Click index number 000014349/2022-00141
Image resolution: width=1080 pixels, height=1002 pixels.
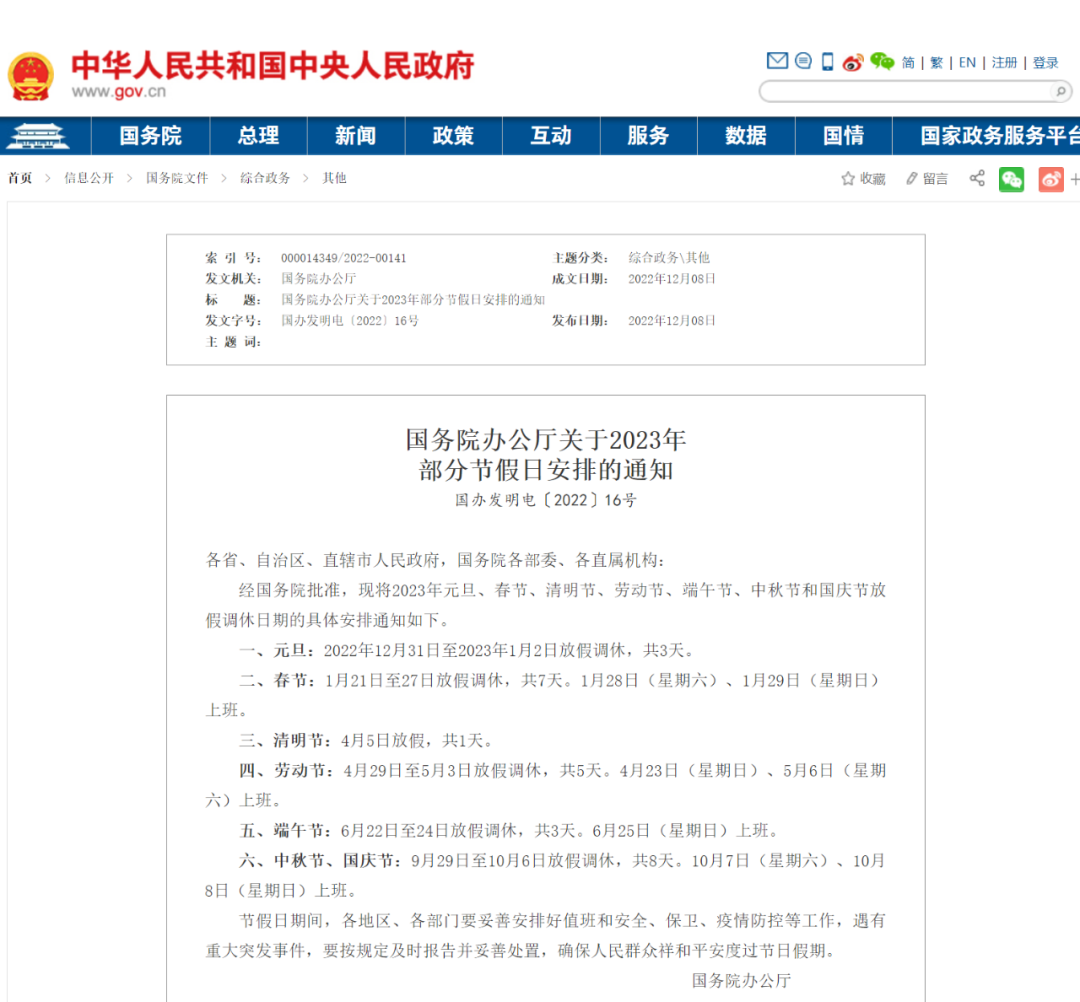tap(344, 258)
